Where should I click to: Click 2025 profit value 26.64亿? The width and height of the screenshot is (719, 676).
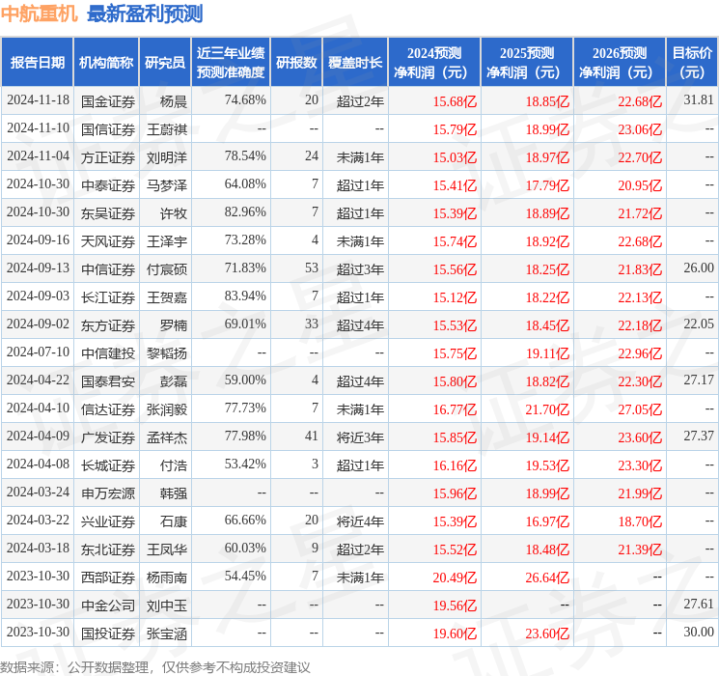pos(548,577)
